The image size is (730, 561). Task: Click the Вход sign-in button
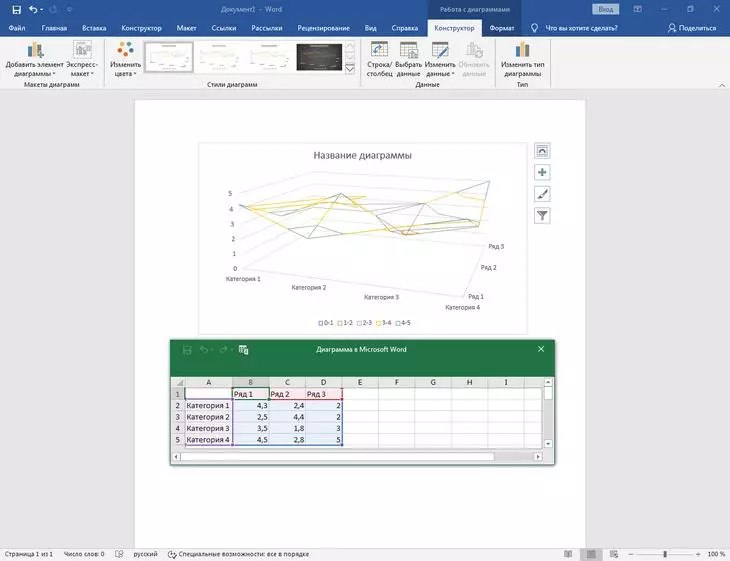(x=604, y=9)
